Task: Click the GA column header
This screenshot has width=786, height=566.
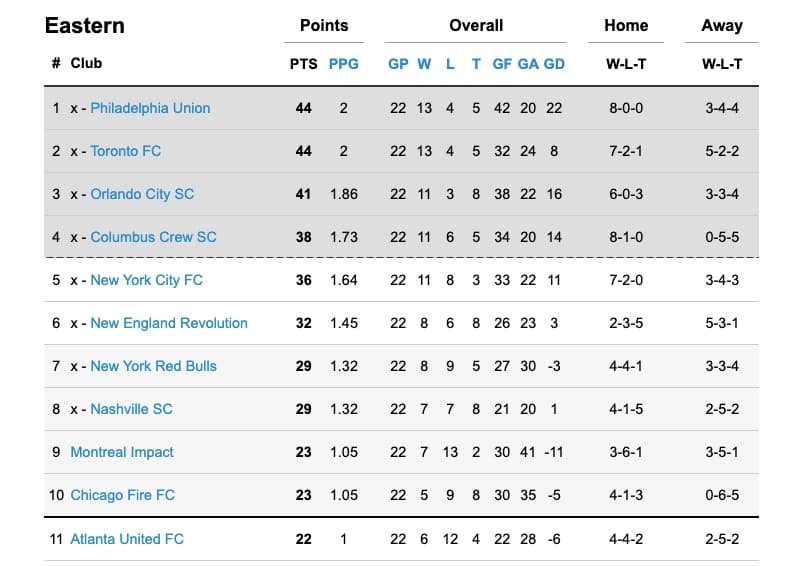Action: click(x=528, y=63)
